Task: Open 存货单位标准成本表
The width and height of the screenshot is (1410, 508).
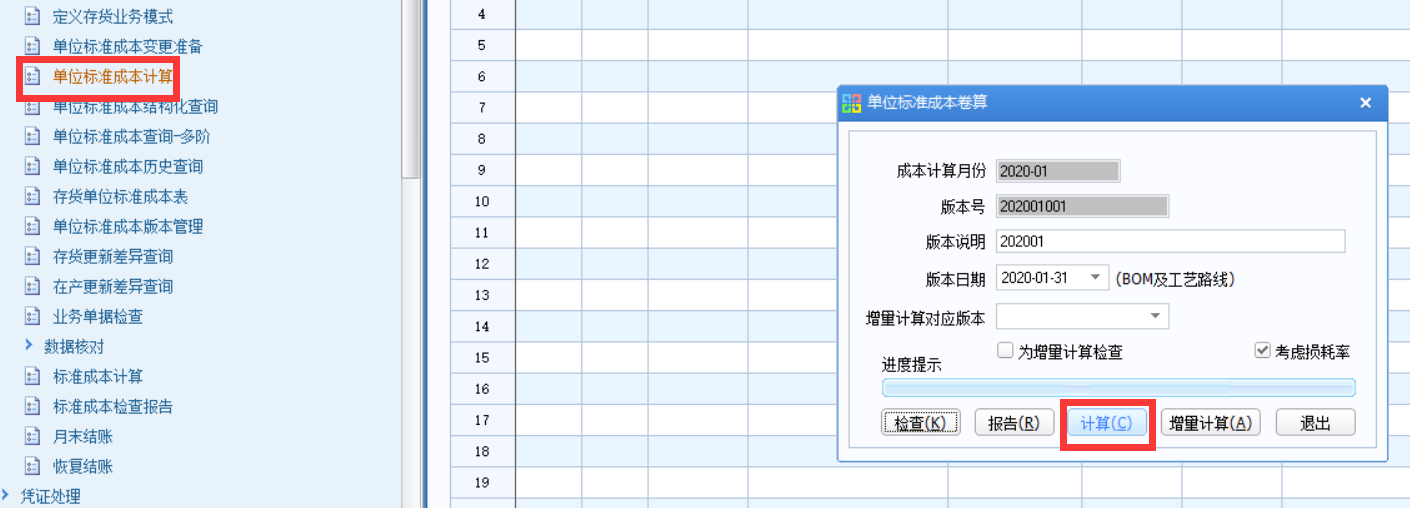Action: click(120, 197)
